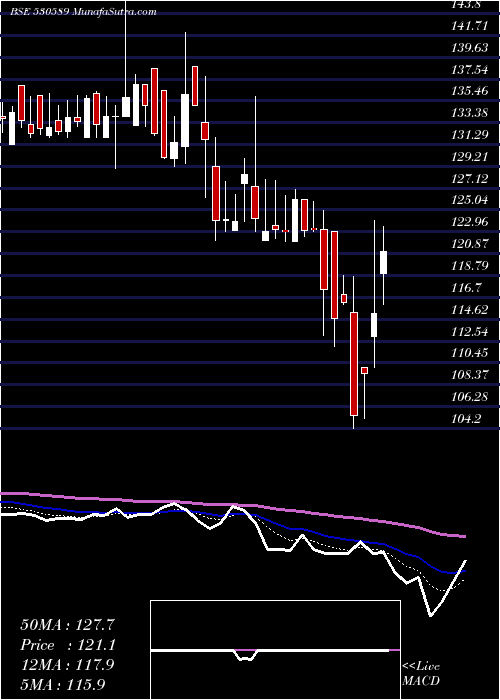Click the 139.63 price axis label
This screenshot has height=700, width=500.
pos(470,48)
